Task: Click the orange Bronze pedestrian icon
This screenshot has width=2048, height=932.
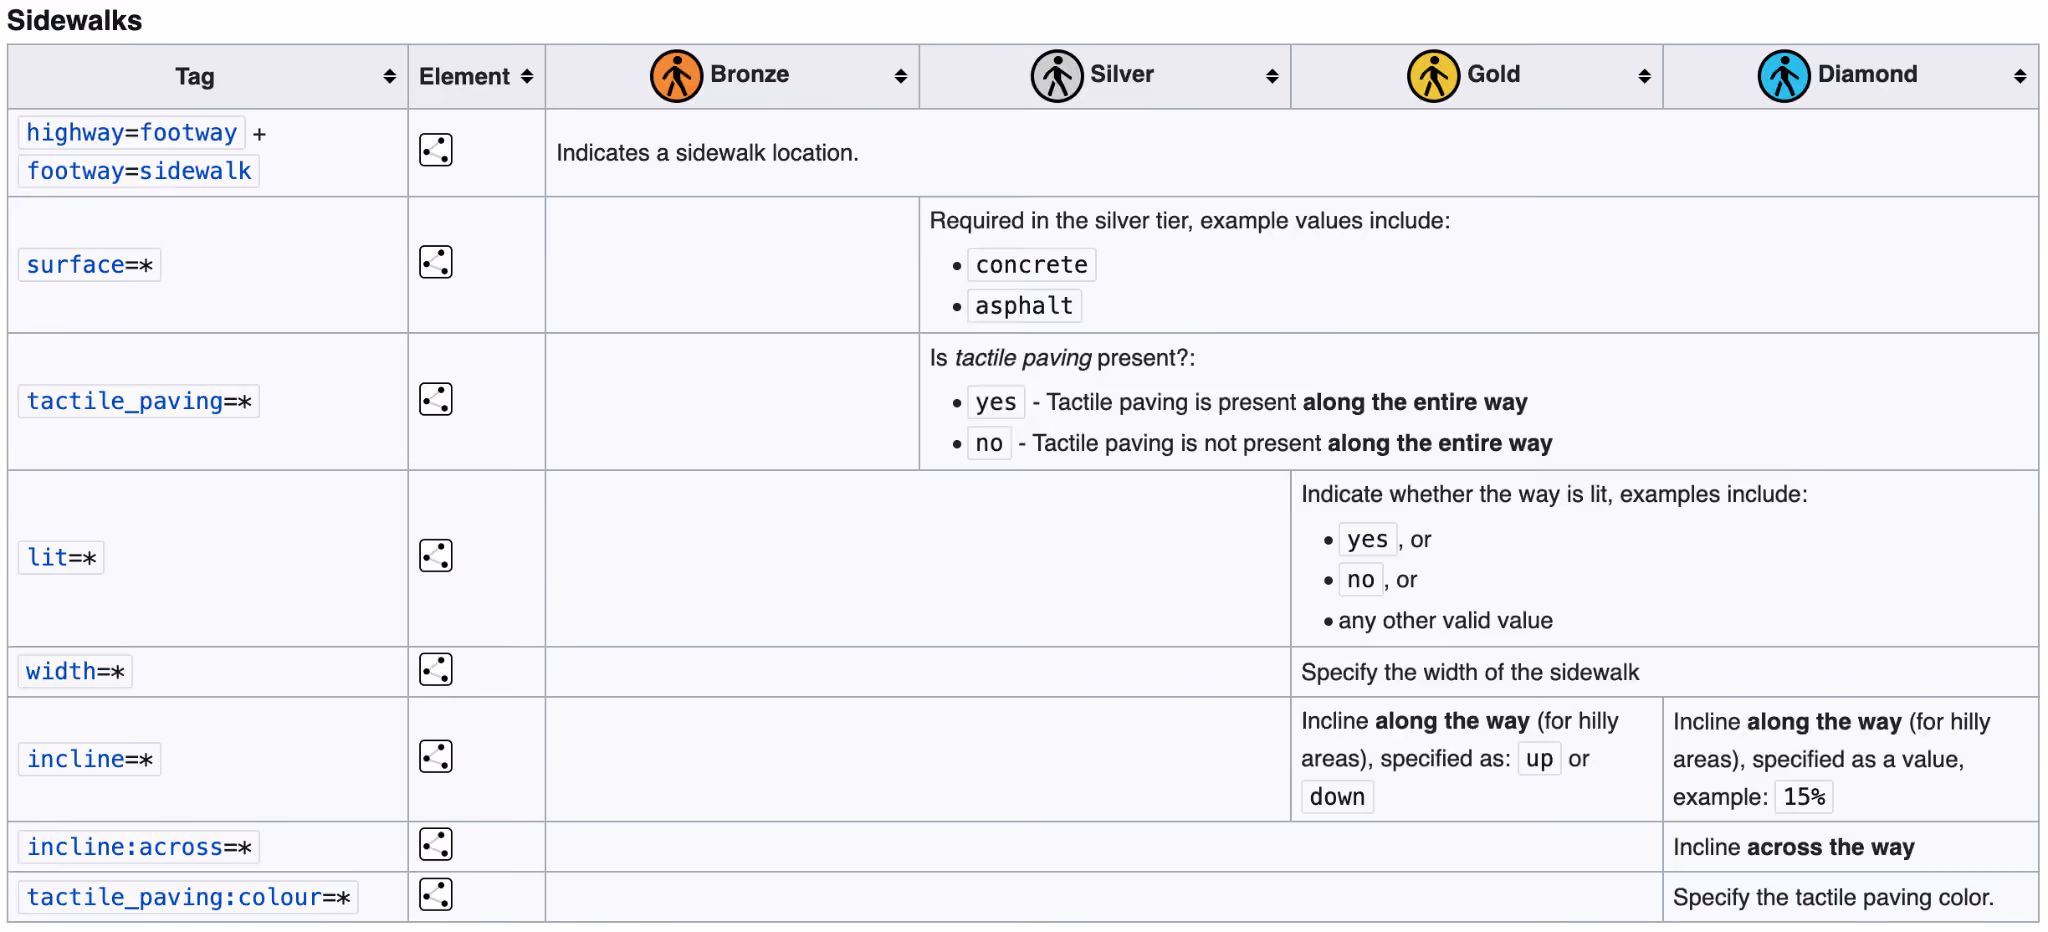Action: pos(676,76)
